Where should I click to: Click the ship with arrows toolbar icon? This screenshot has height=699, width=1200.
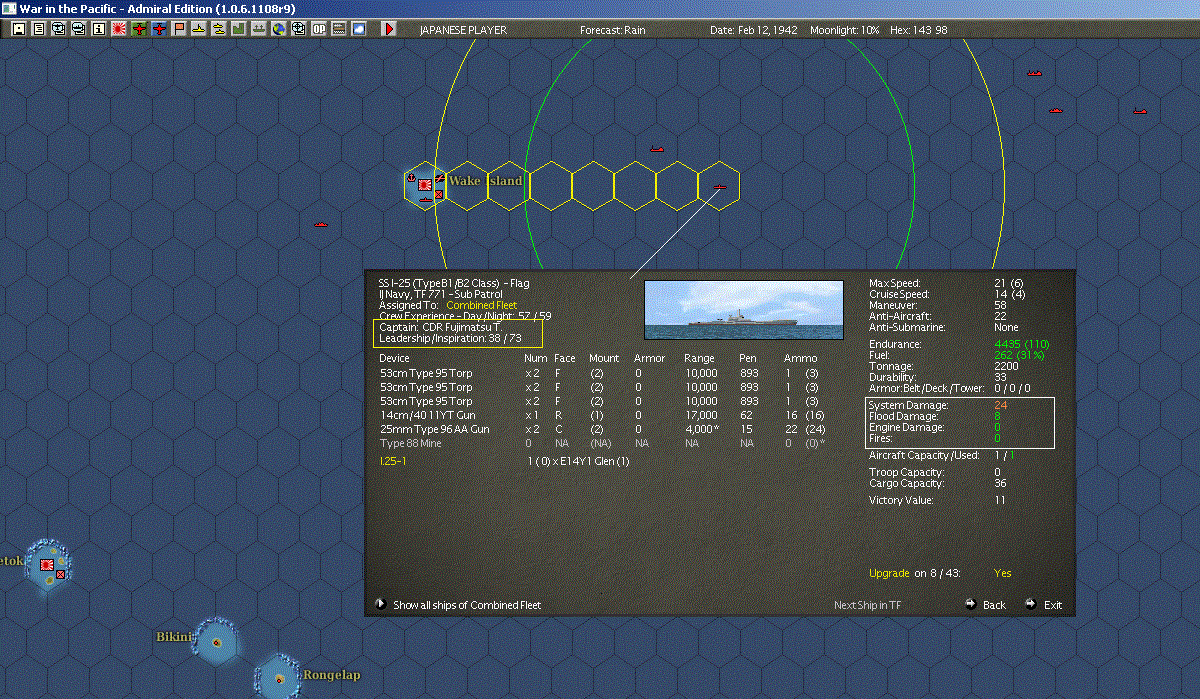[x=259, y=29]
